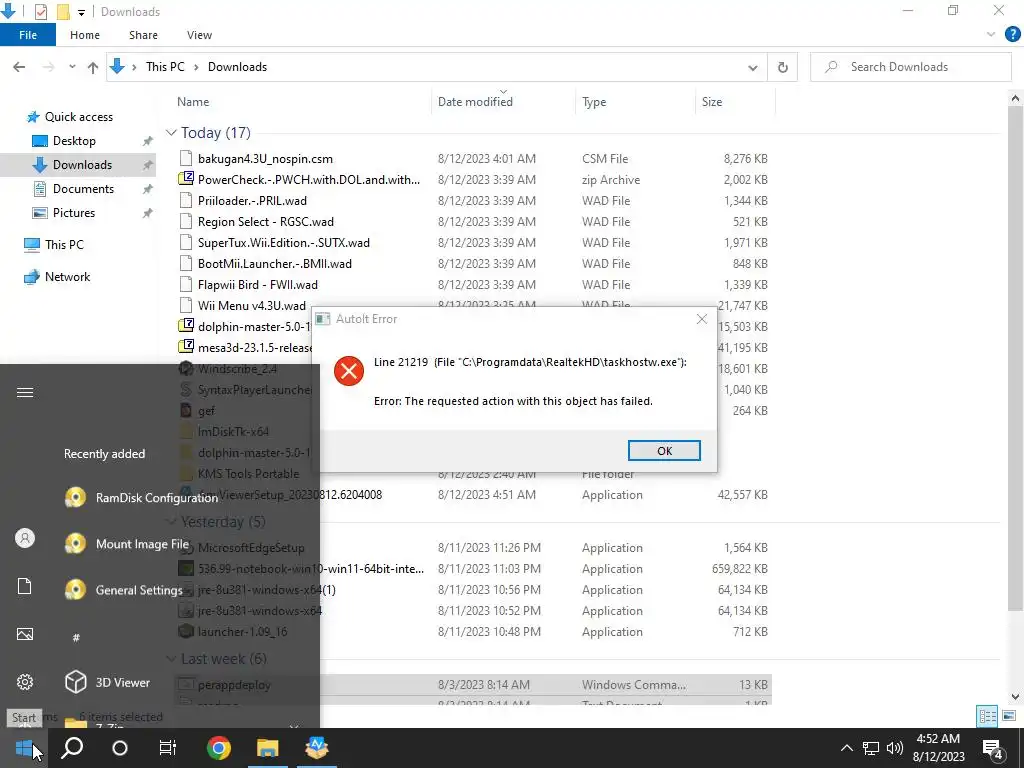Click OK in the AutoIt Error dialog
Viewport: 1024px width, 768px height.
664,451
